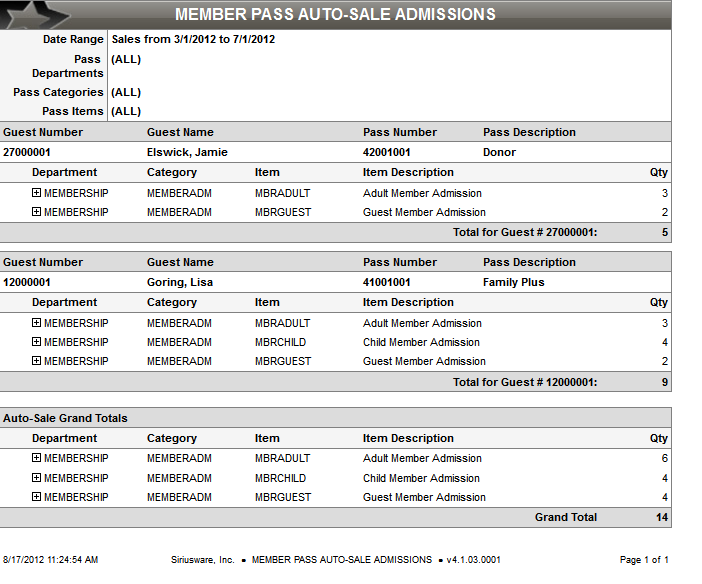
Task: Click the Pass Items (ALL) value
Action: tap(126, 112)
